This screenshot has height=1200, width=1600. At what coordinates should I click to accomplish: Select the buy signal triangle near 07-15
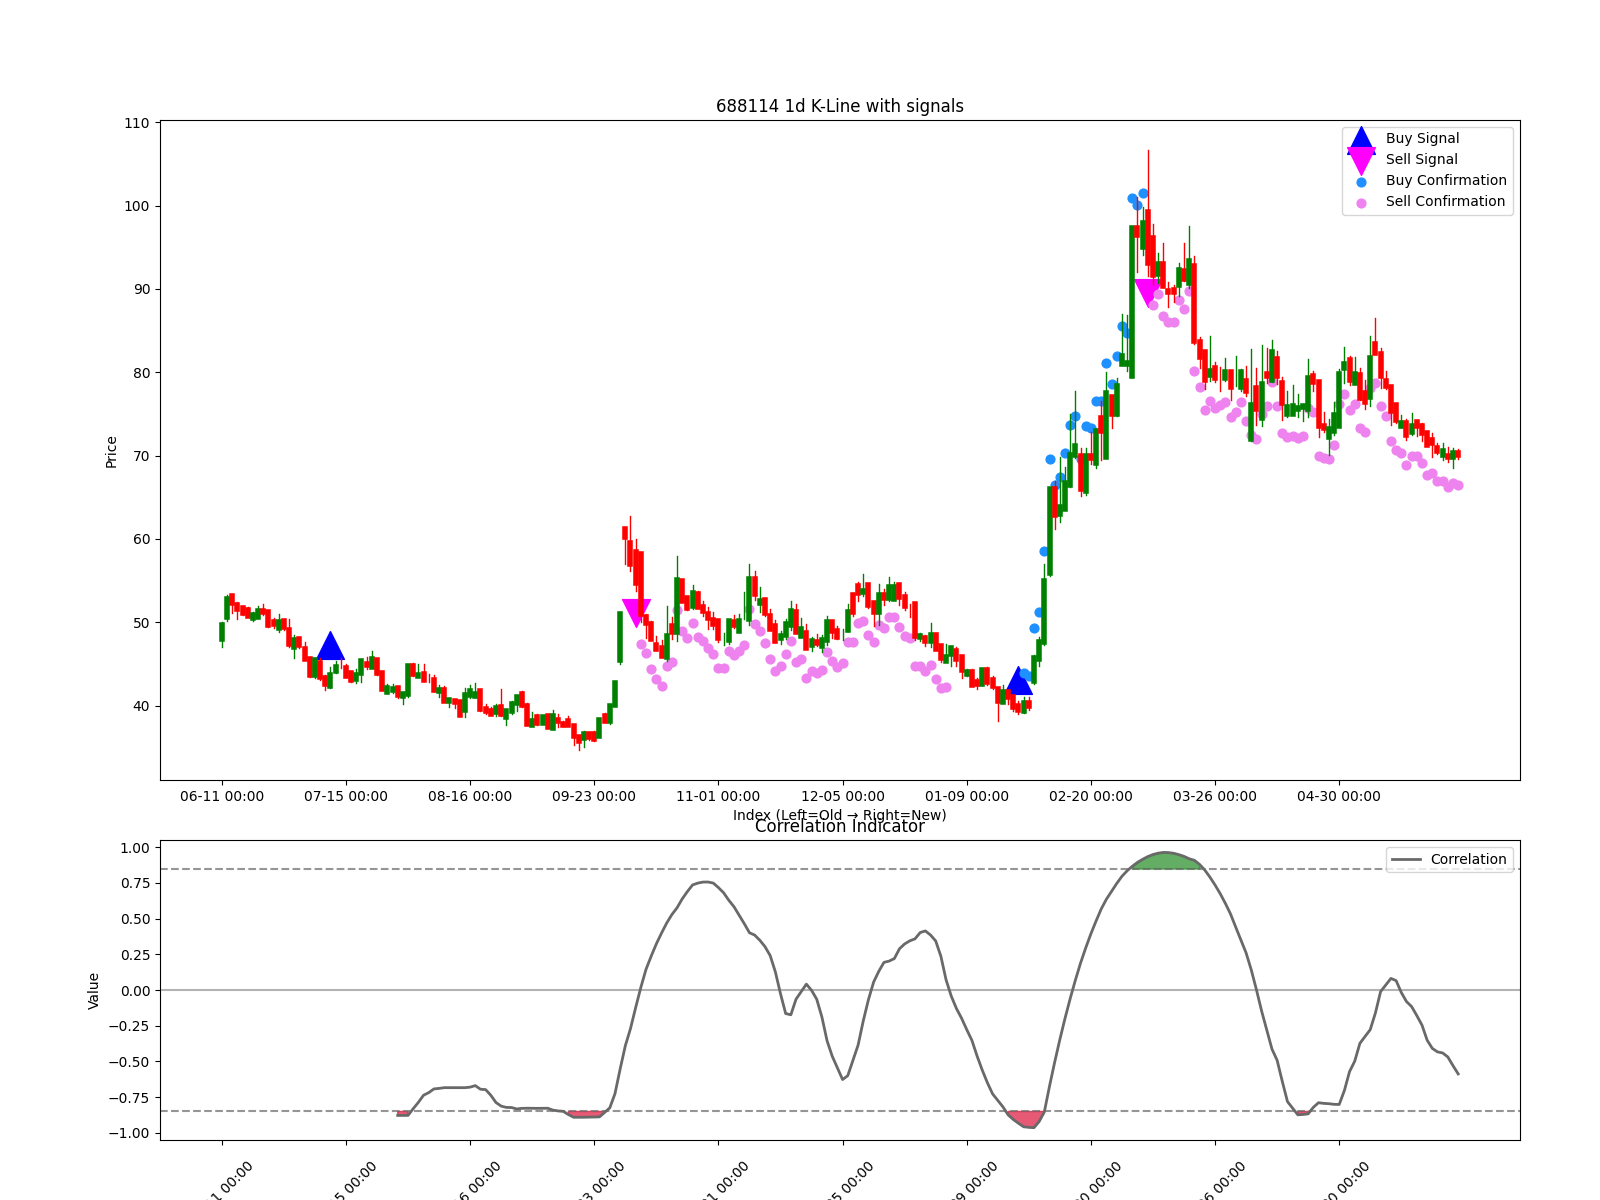click(x=330, y=647)
